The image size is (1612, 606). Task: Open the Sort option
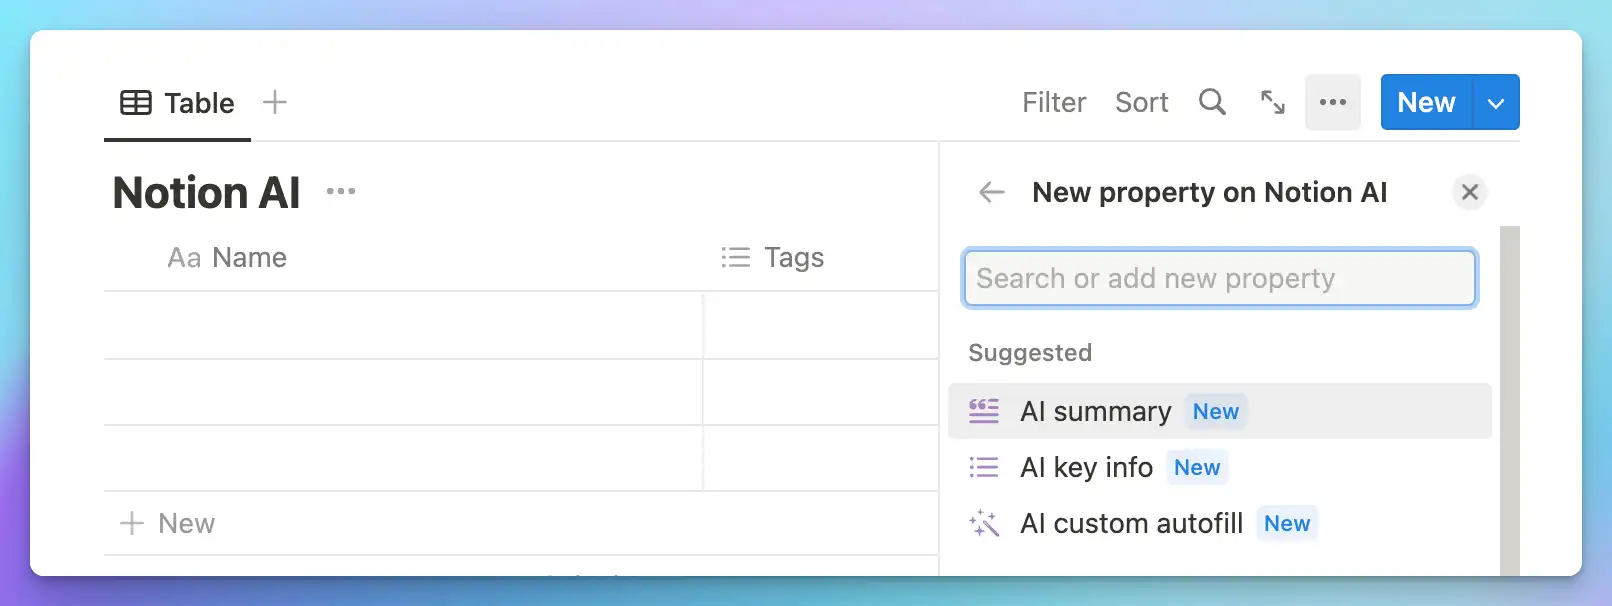click(x=1141, y=102)
